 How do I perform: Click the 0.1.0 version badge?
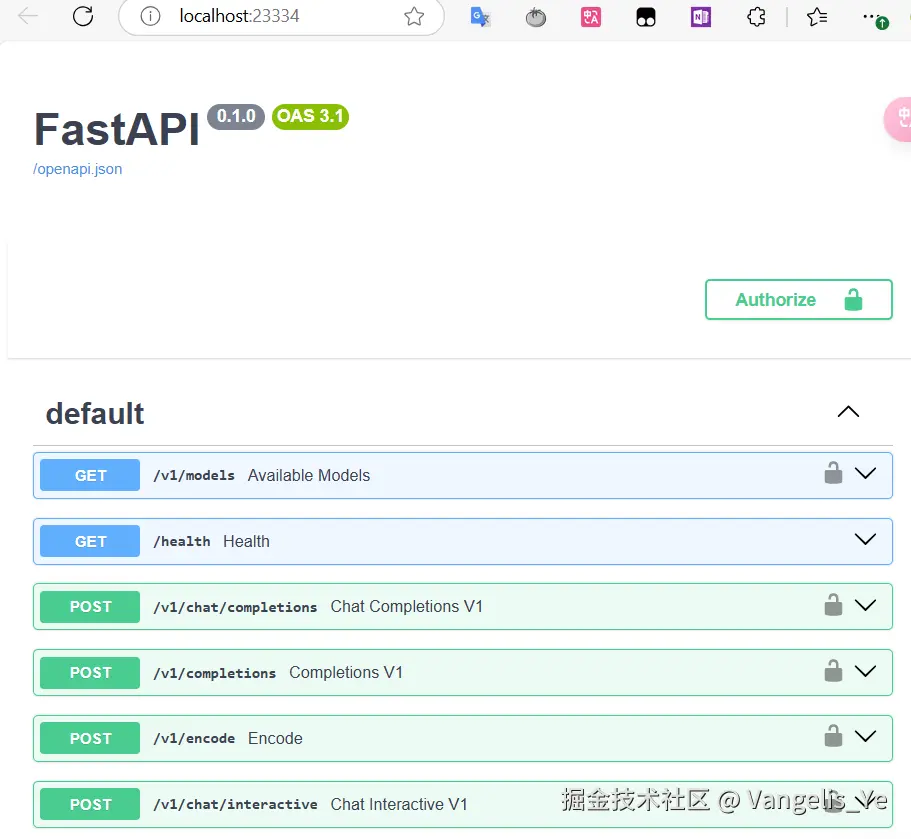[236, 117]
